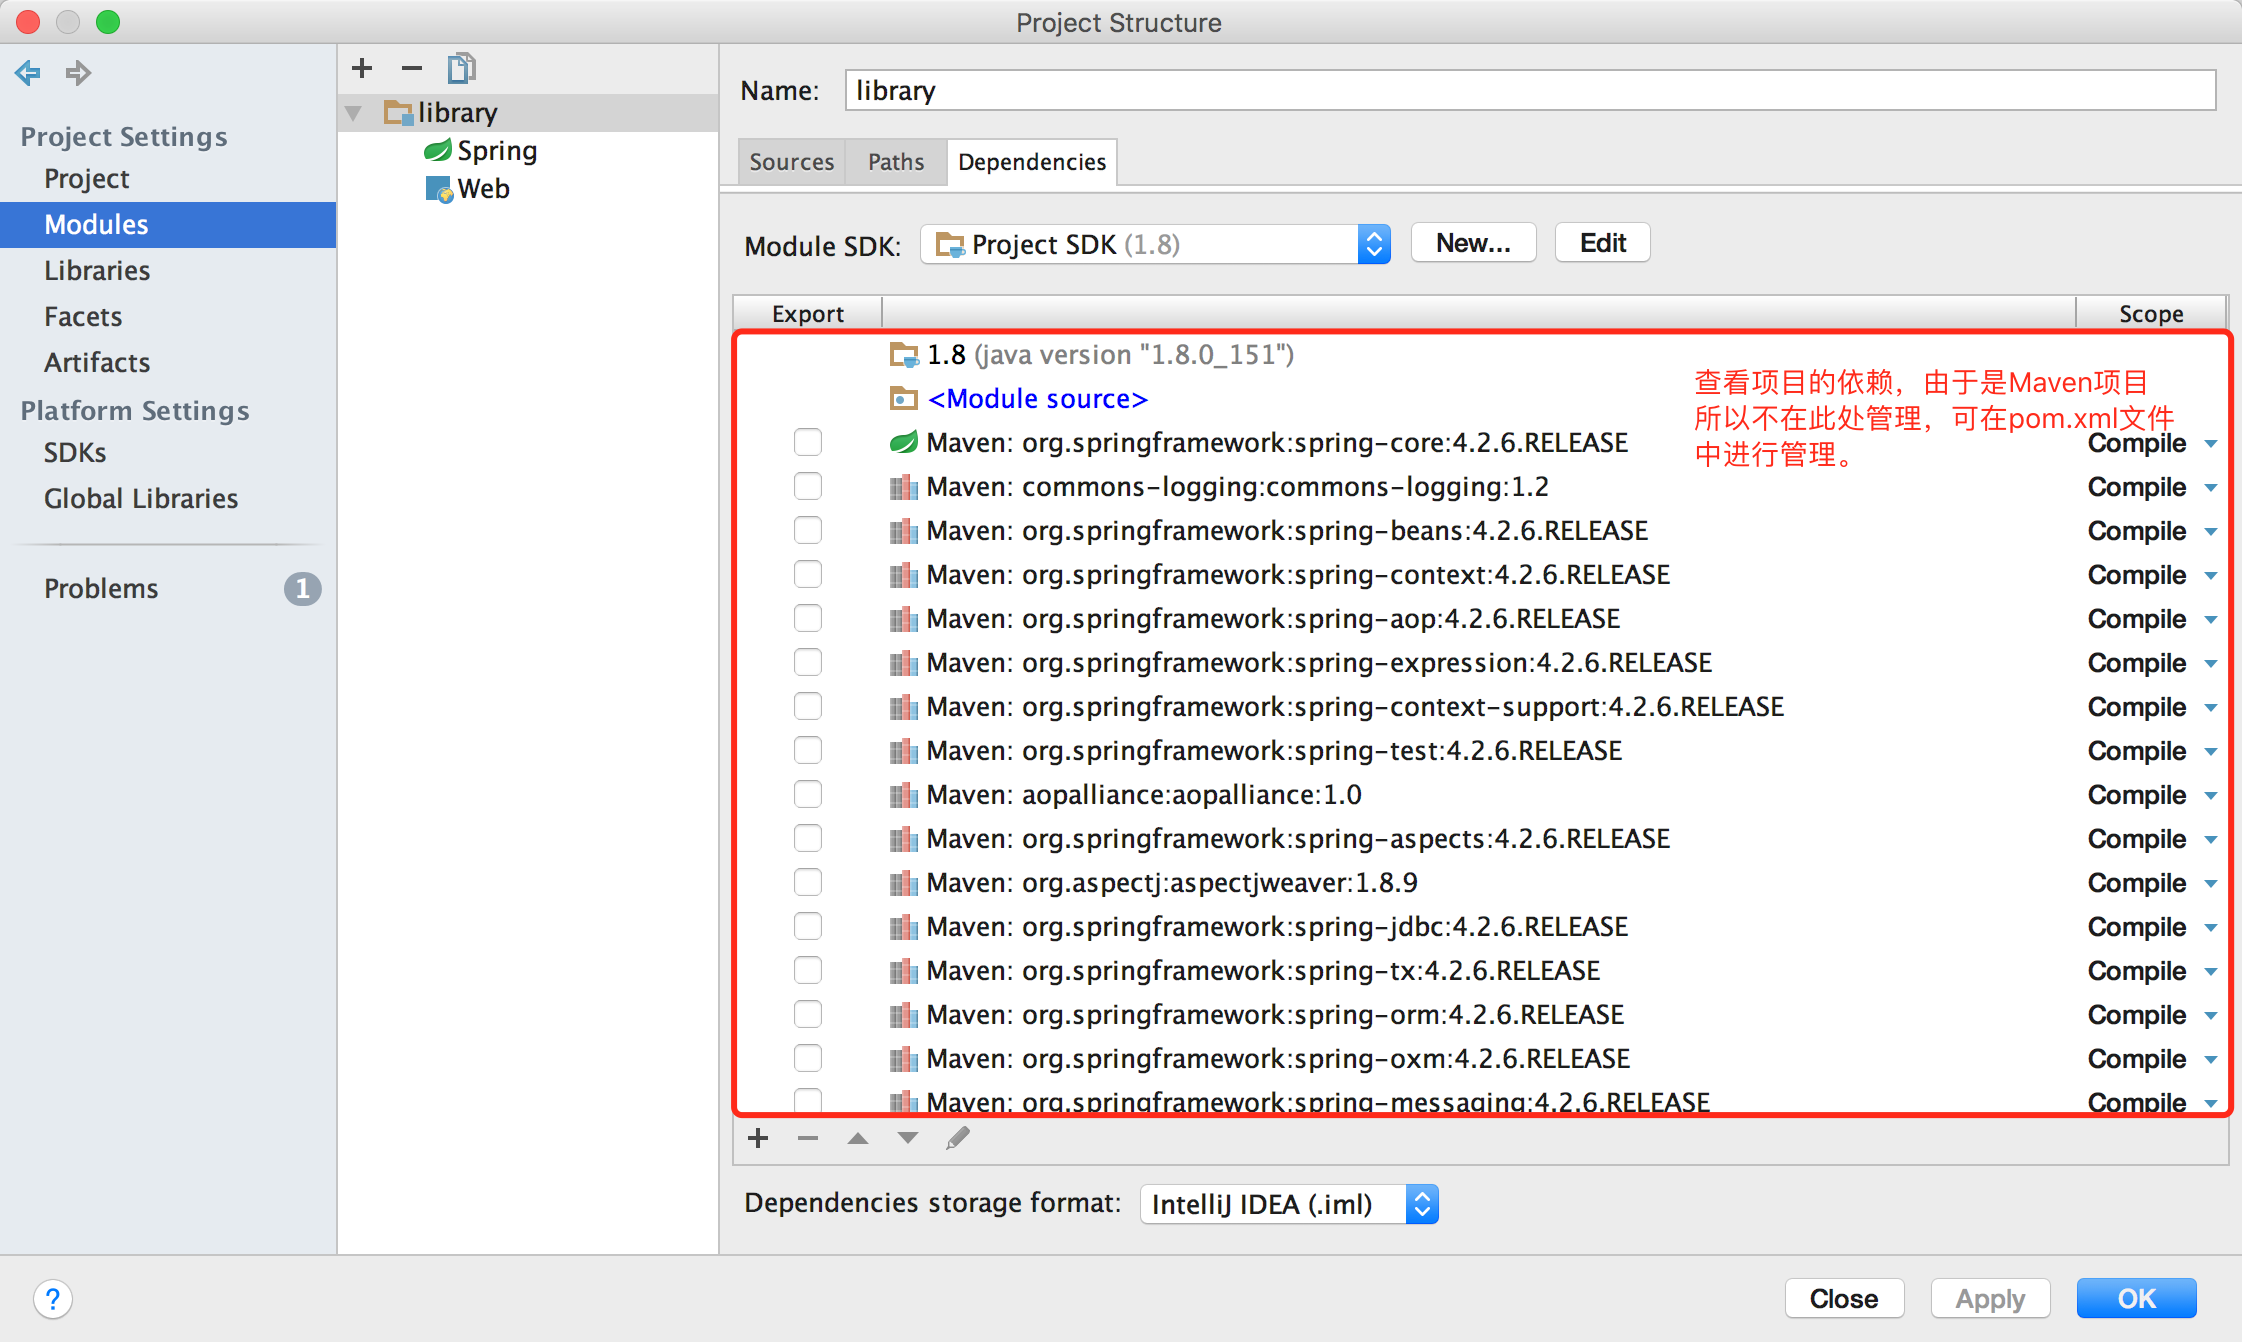Collapse the library module tree node

point(353,113)
